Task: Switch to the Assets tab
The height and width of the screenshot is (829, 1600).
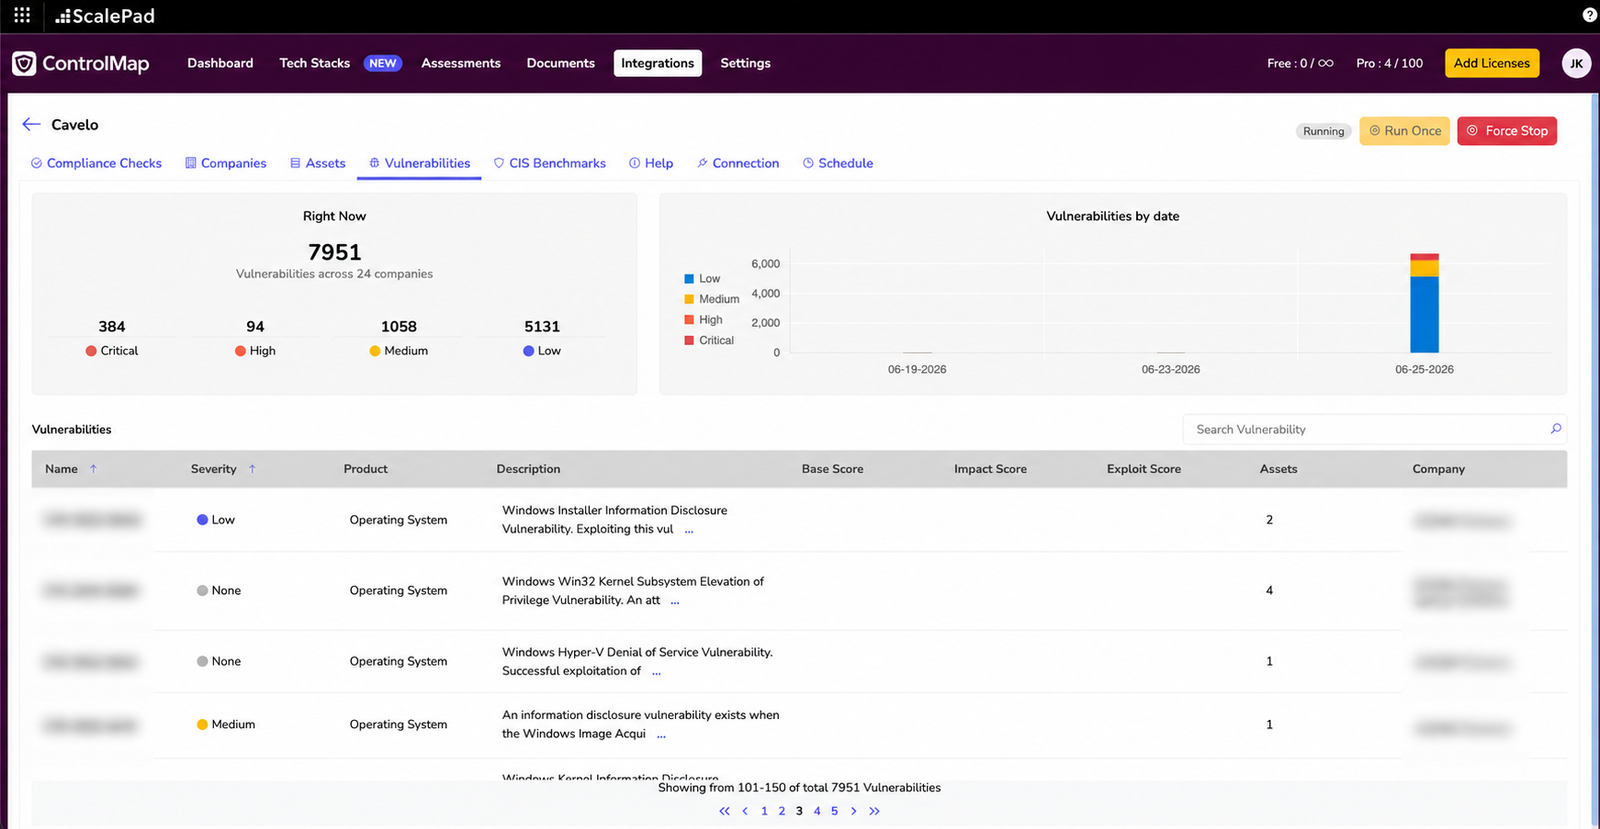Action: 318,163
